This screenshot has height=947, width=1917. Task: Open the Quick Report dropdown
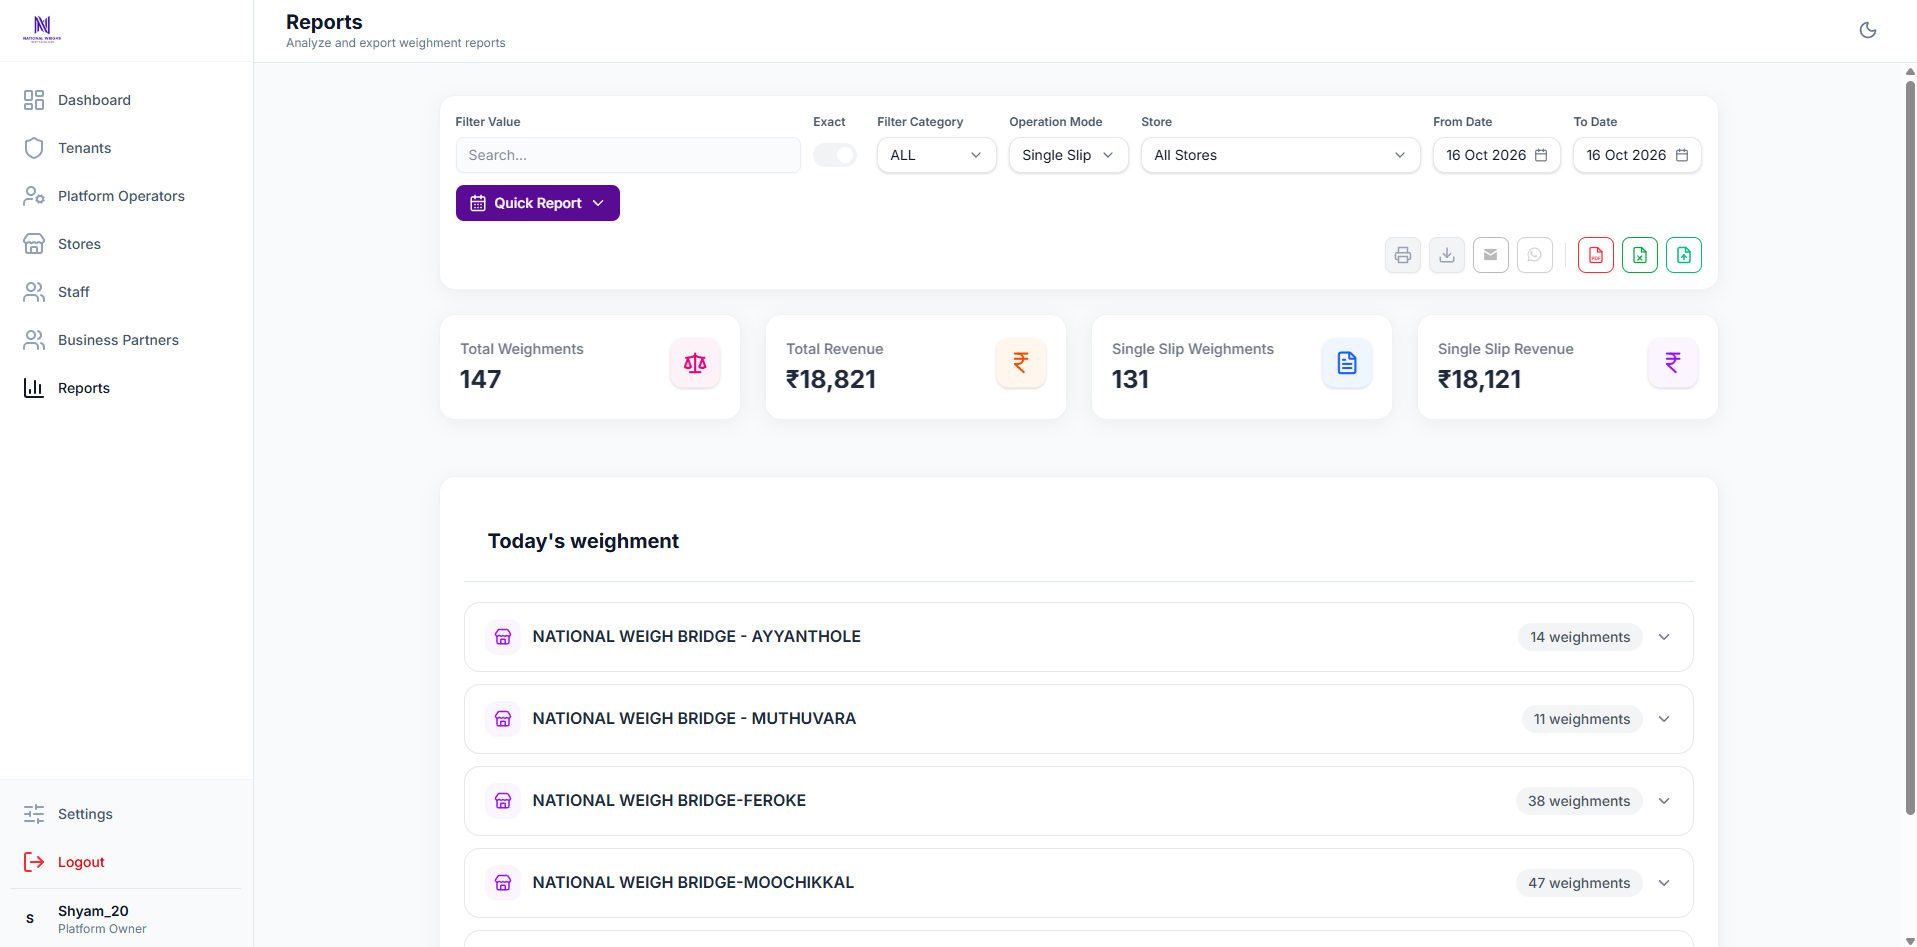538,203
